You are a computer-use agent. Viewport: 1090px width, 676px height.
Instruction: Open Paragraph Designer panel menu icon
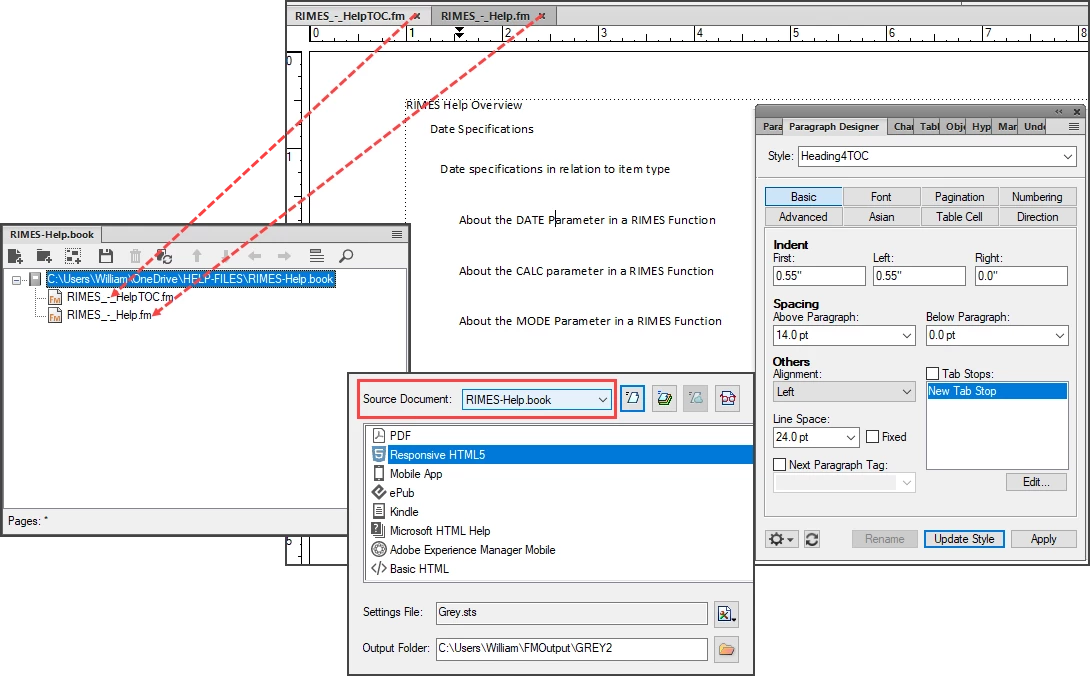pos(1074,127)
